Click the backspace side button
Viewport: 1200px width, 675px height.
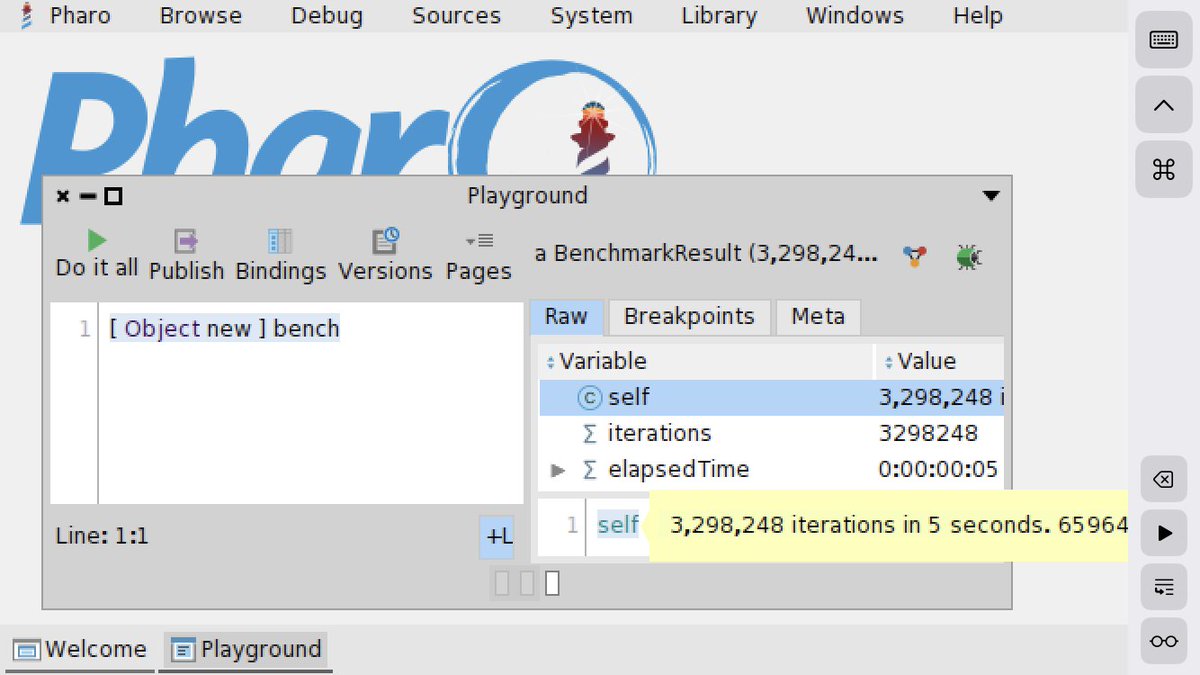[x=1163, y=480]
